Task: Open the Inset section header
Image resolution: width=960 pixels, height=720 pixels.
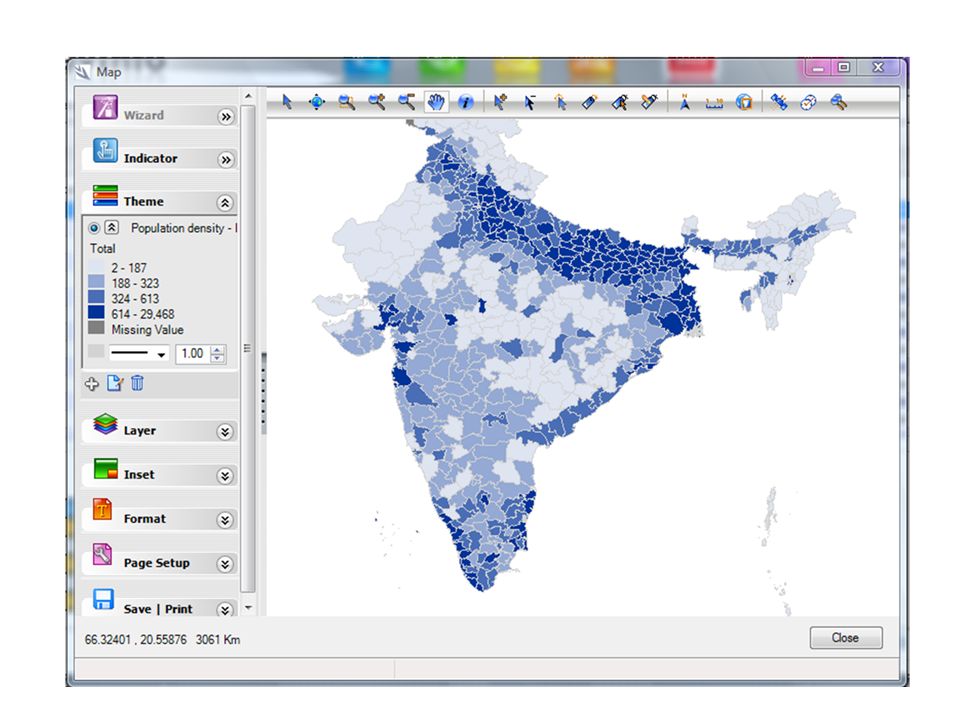Action: click(x=159, y=474)
